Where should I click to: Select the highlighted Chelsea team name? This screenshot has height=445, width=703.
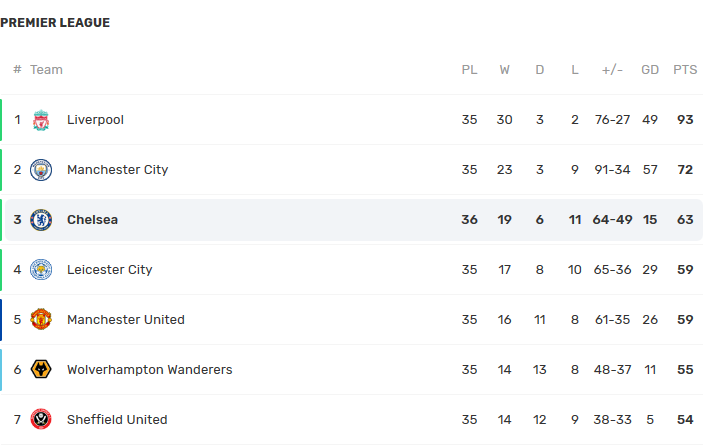pyautogui.click(x=92, y=220)
